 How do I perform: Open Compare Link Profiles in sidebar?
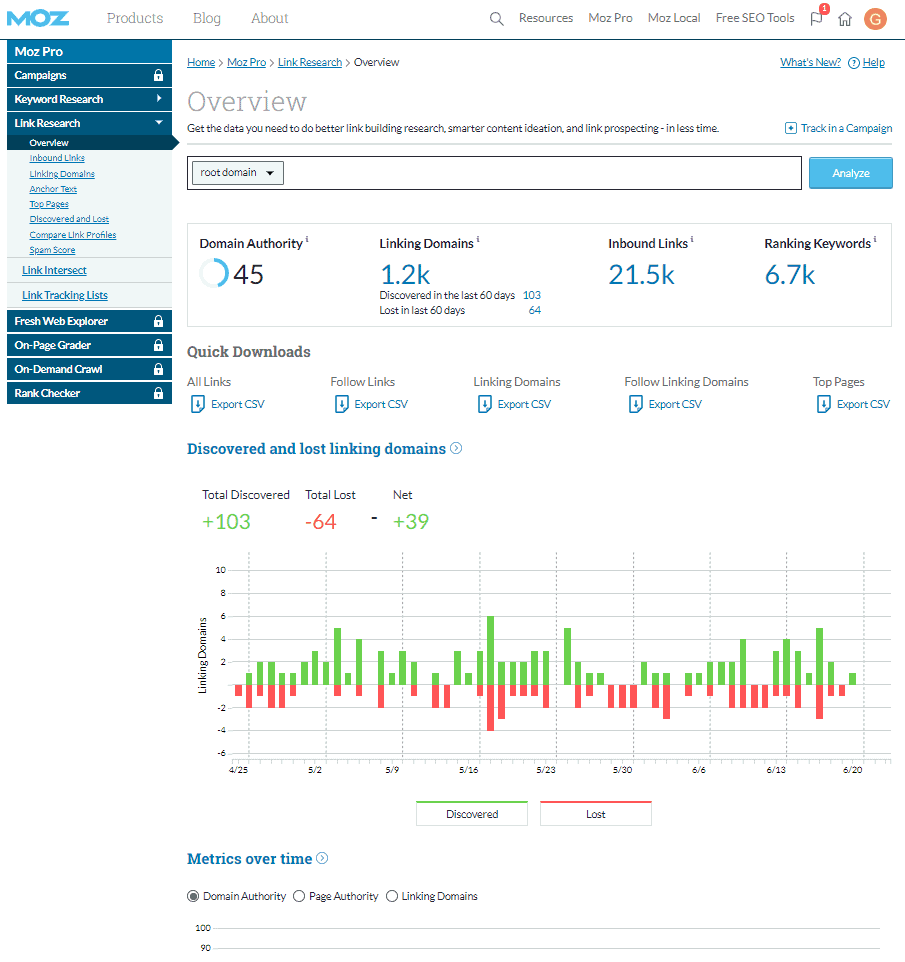[73, 235]
